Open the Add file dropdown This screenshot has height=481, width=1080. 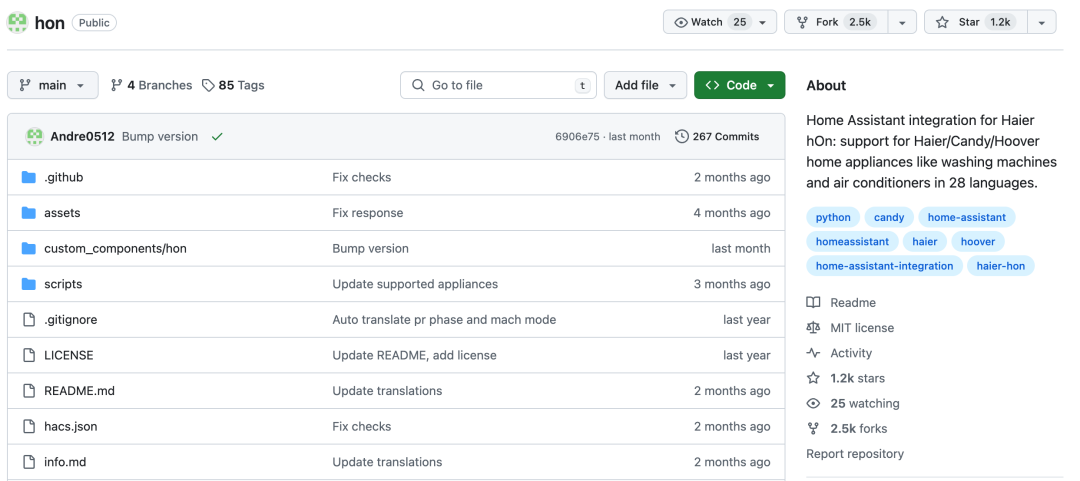645,85
